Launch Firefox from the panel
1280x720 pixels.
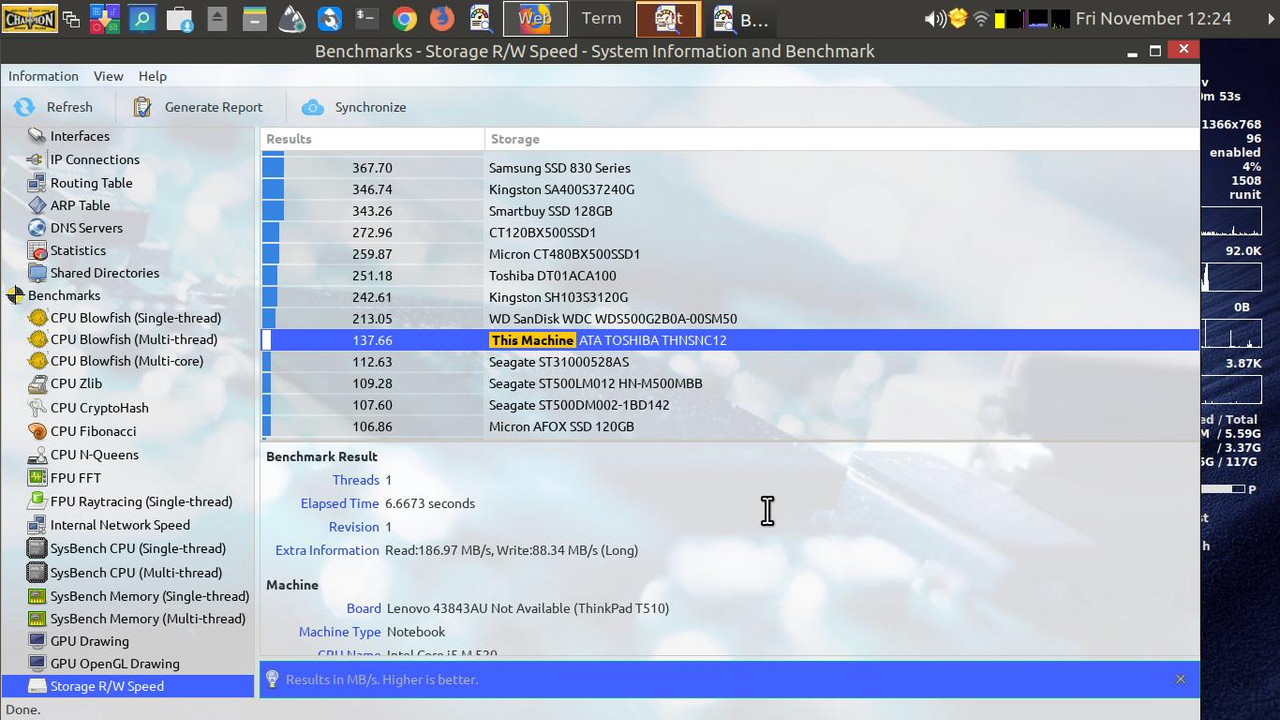[441, 18]
